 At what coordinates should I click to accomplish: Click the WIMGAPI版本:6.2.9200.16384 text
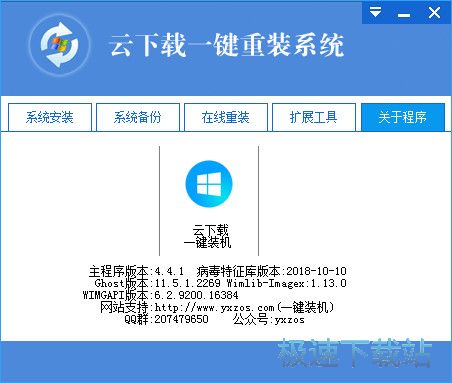(x=160, y=295)
